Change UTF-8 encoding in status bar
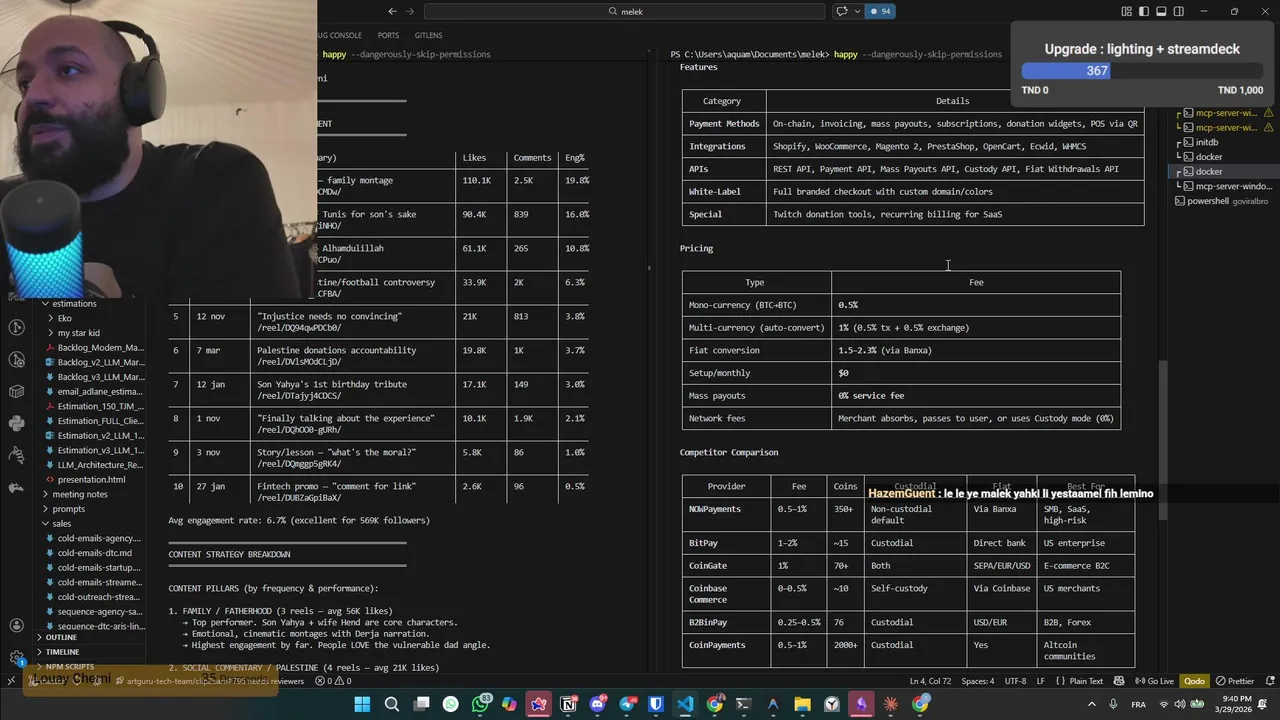The image size is (1280, 720). pos(1015,681)
